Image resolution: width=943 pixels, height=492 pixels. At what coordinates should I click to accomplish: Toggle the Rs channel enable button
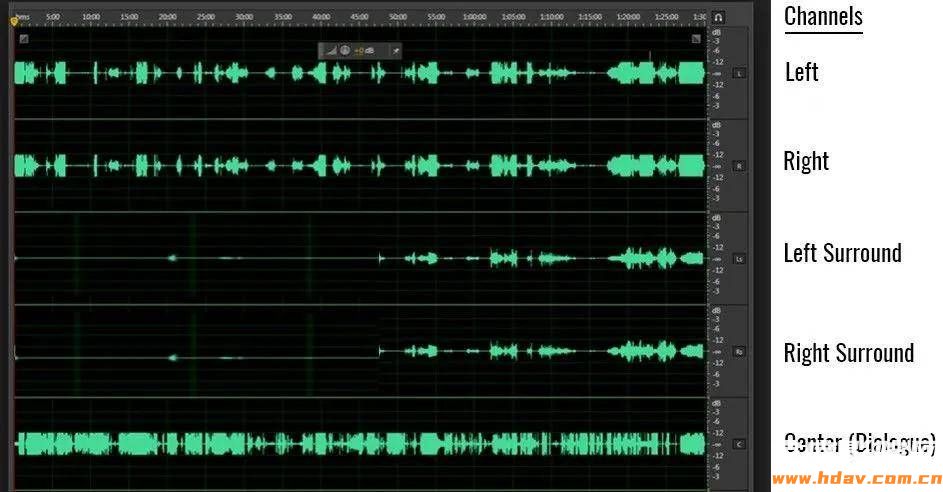(x=739, y=352)
